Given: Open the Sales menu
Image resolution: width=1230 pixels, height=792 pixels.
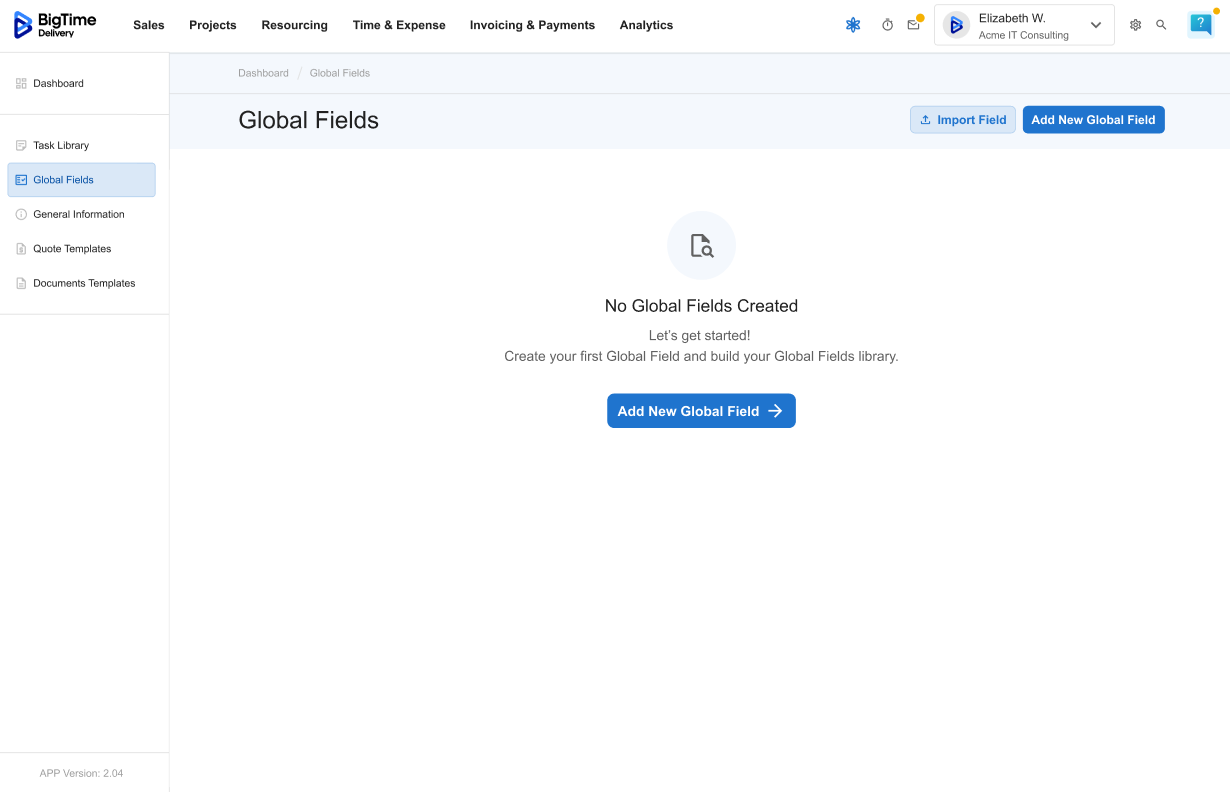Looking at the screenshot, I should [x=148, y=25].
